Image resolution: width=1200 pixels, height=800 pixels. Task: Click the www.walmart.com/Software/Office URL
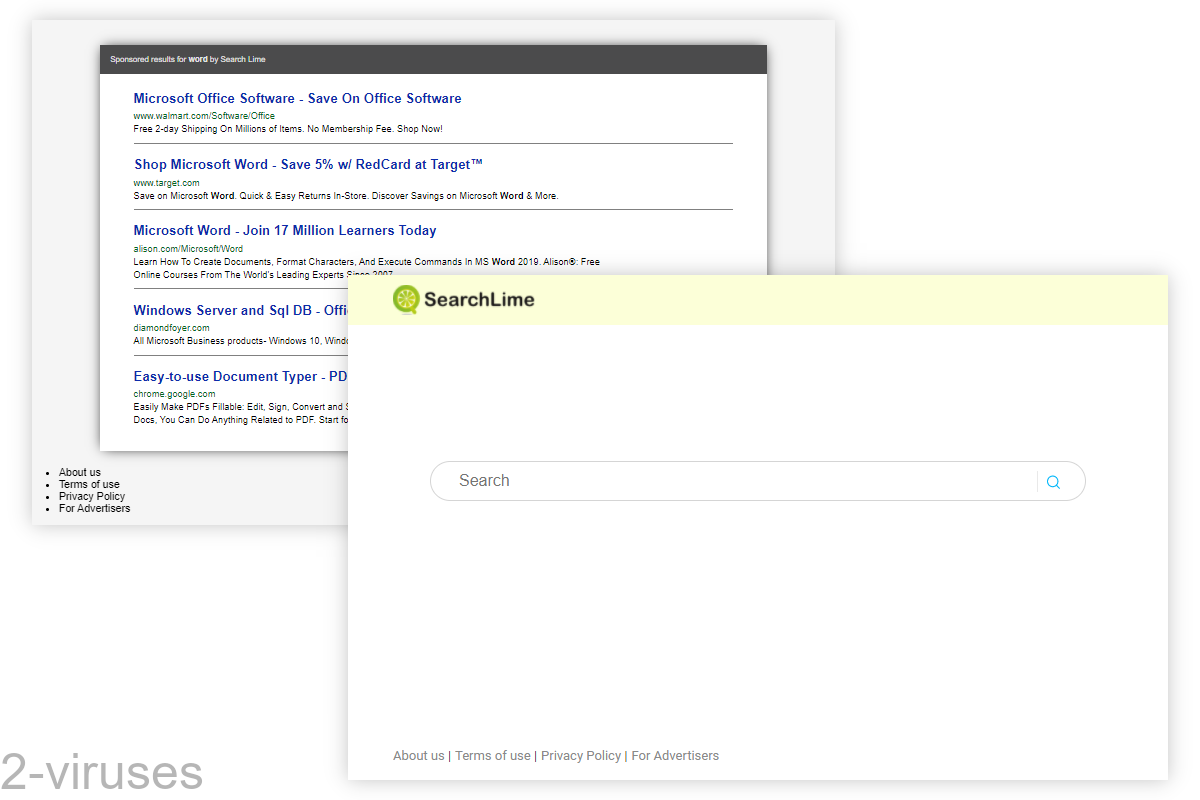[x=206, y=115]
